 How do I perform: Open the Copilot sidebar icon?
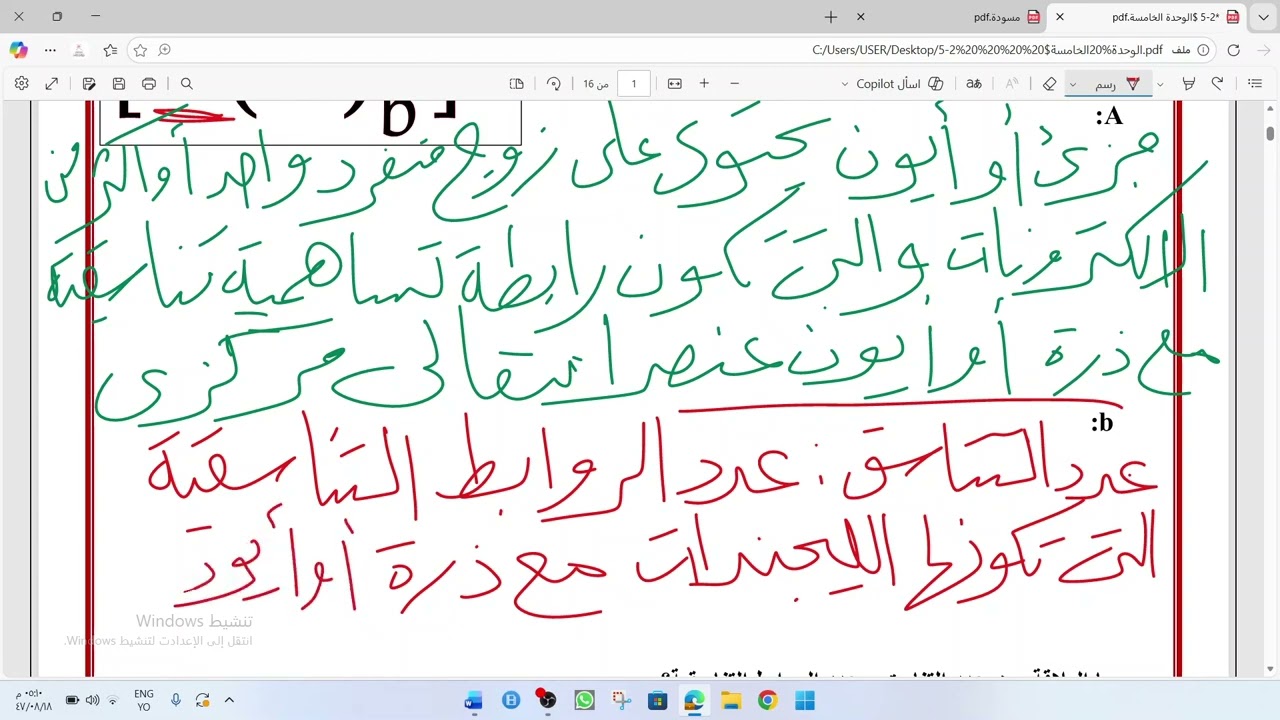coord(18,50)
